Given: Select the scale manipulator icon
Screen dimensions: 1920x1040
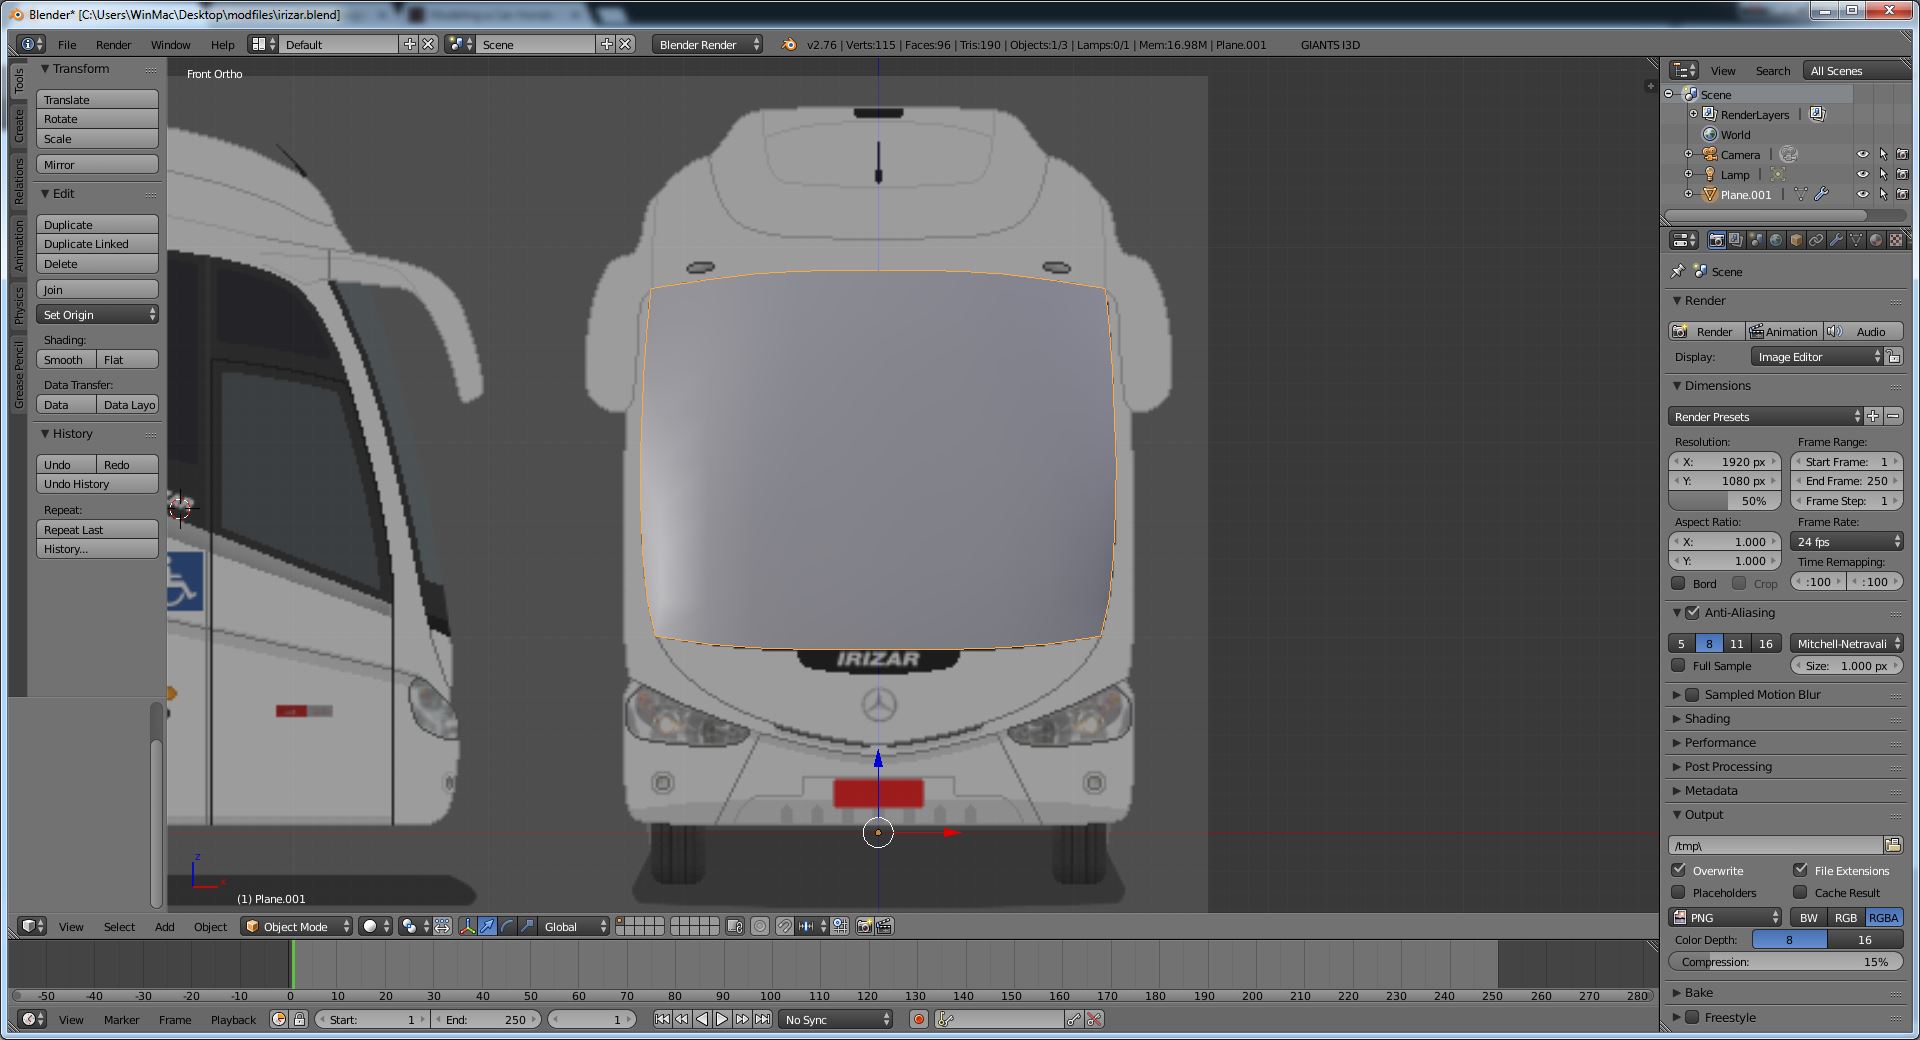Looking at the screenshot, I should click(527, 926).
